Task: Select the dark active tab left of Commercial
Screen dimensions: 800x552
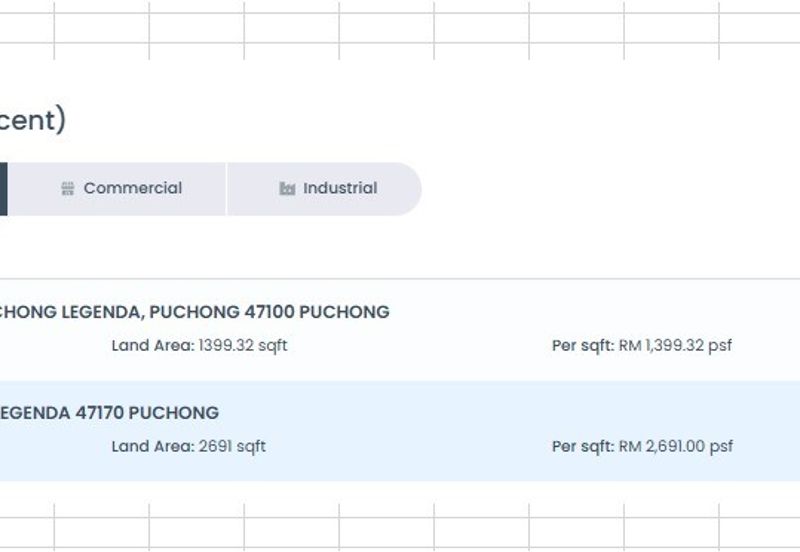Action: pos(3,189)
